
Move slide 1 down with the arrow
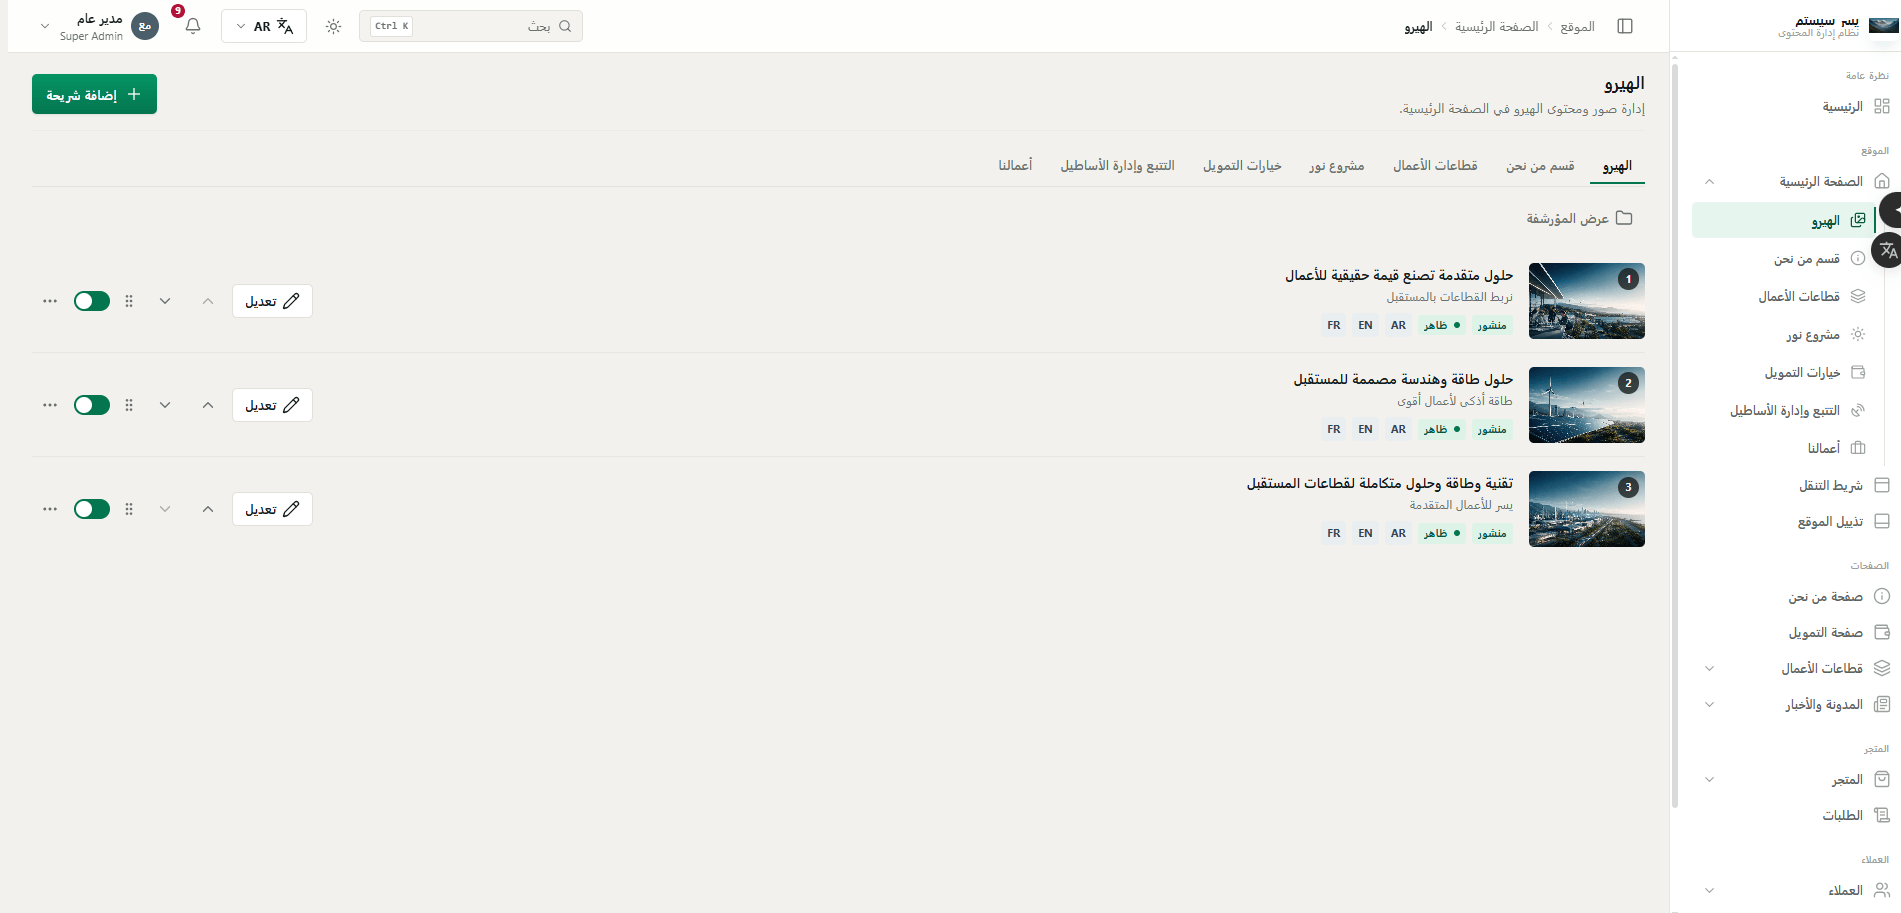(x=165, y=301)
